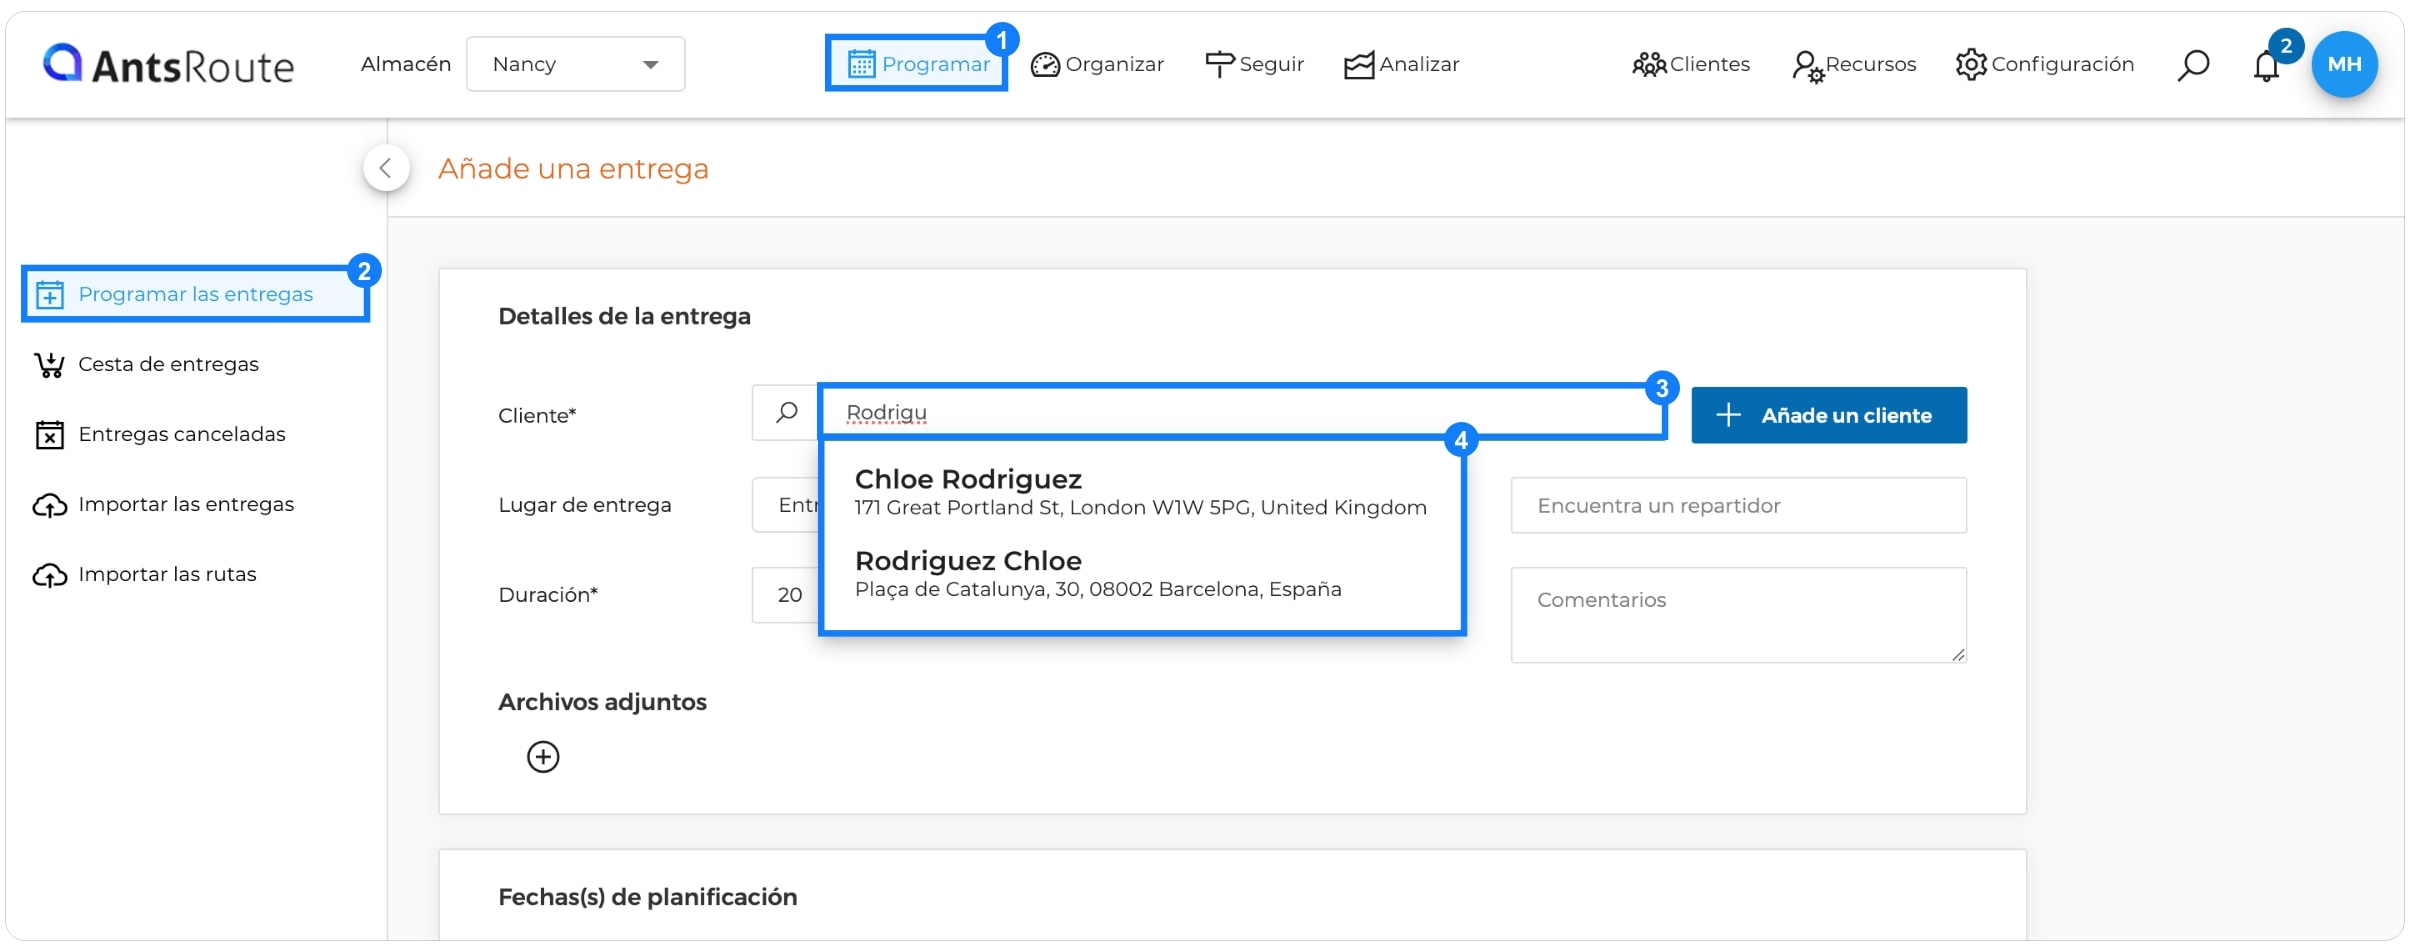Image resolution: width=2410 pixels, height=951 pixels.
Task: Click Añade un cliente button
Action: coord(1829,415)
